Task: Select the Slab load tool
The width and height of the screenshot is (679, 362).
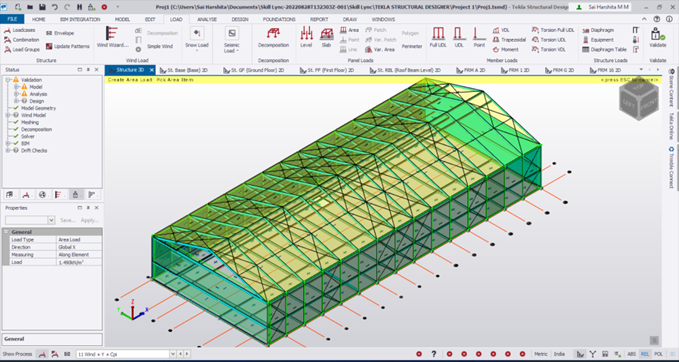Action: tap(326, 37)
